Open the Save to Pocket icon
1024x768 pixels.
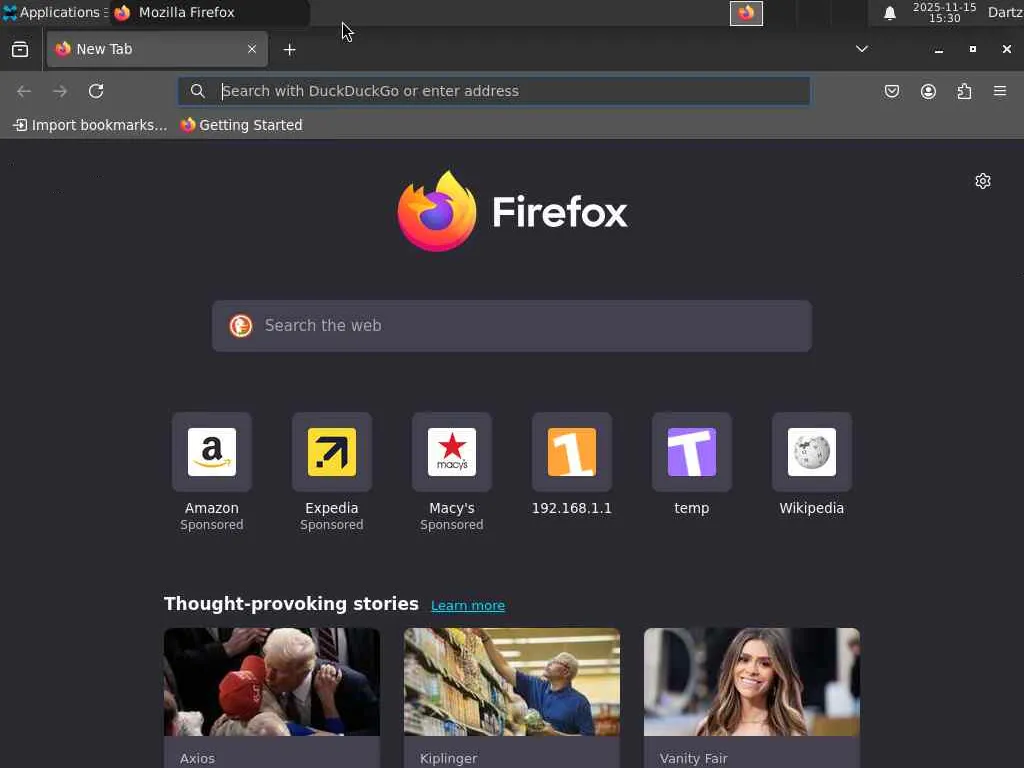click(891, 91)
